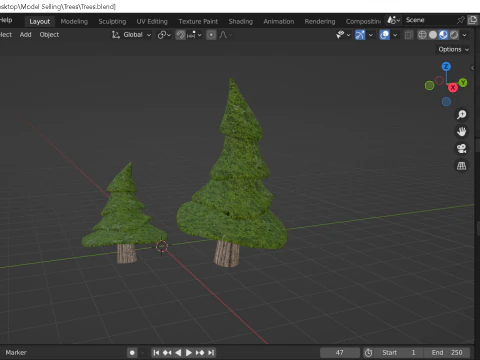Play the animation forward
The image size is (480, 360).
pyautogui.click(x=189, y=352)
